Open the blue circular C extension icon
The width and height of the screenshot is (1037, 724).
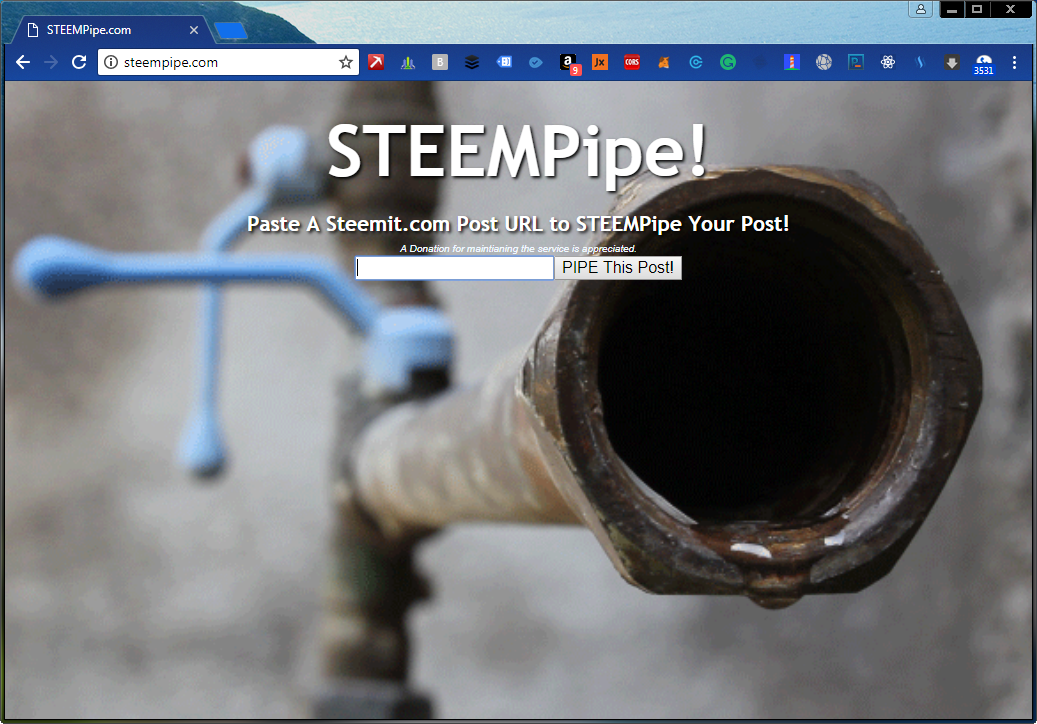[x=696, y=62]
